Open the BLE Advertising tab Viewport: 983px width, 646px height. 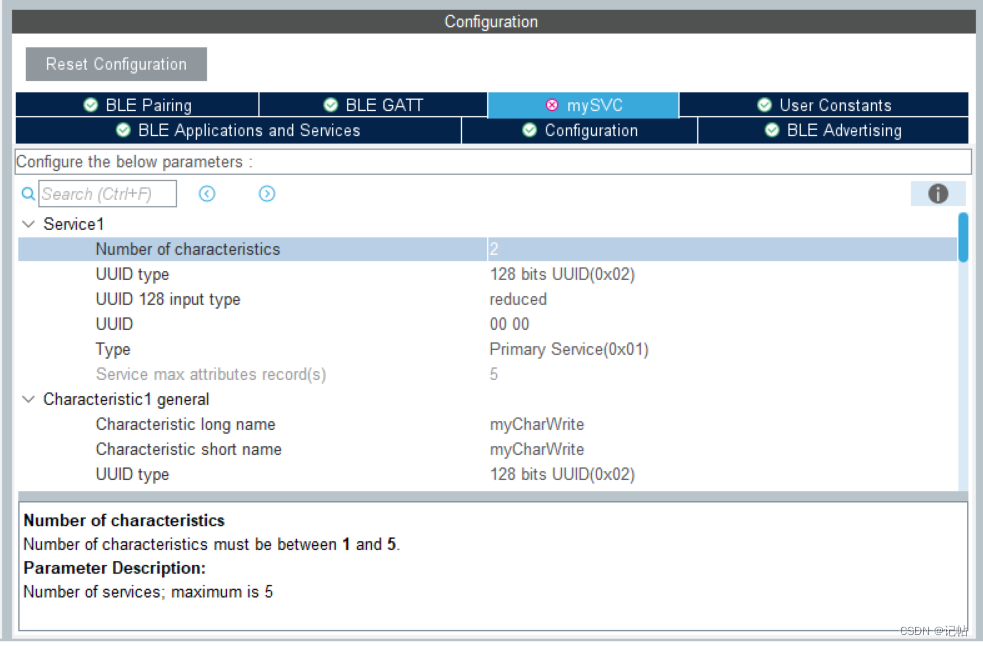click(x=833, y=130)
